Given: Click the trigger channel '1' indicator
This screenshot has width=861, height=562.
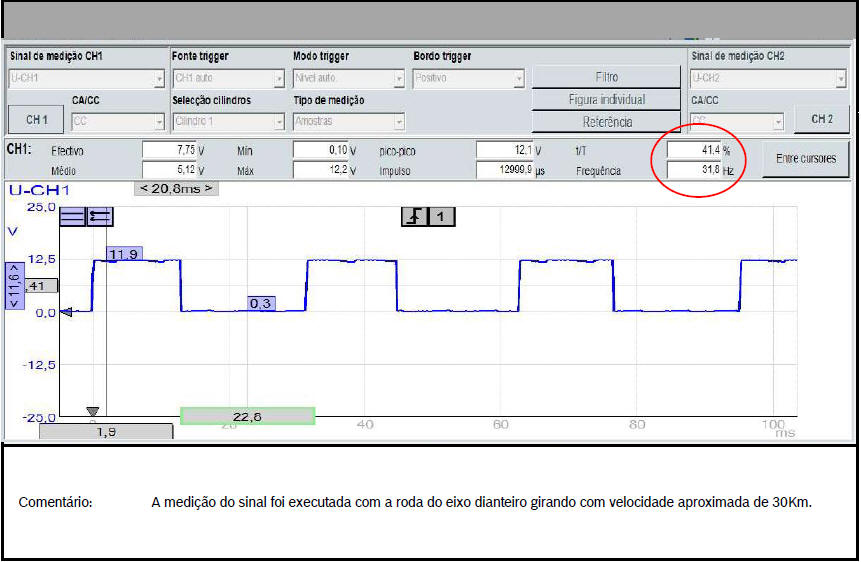Looking at the screenshot, I should pyautogui.click(x=442, y=216).
